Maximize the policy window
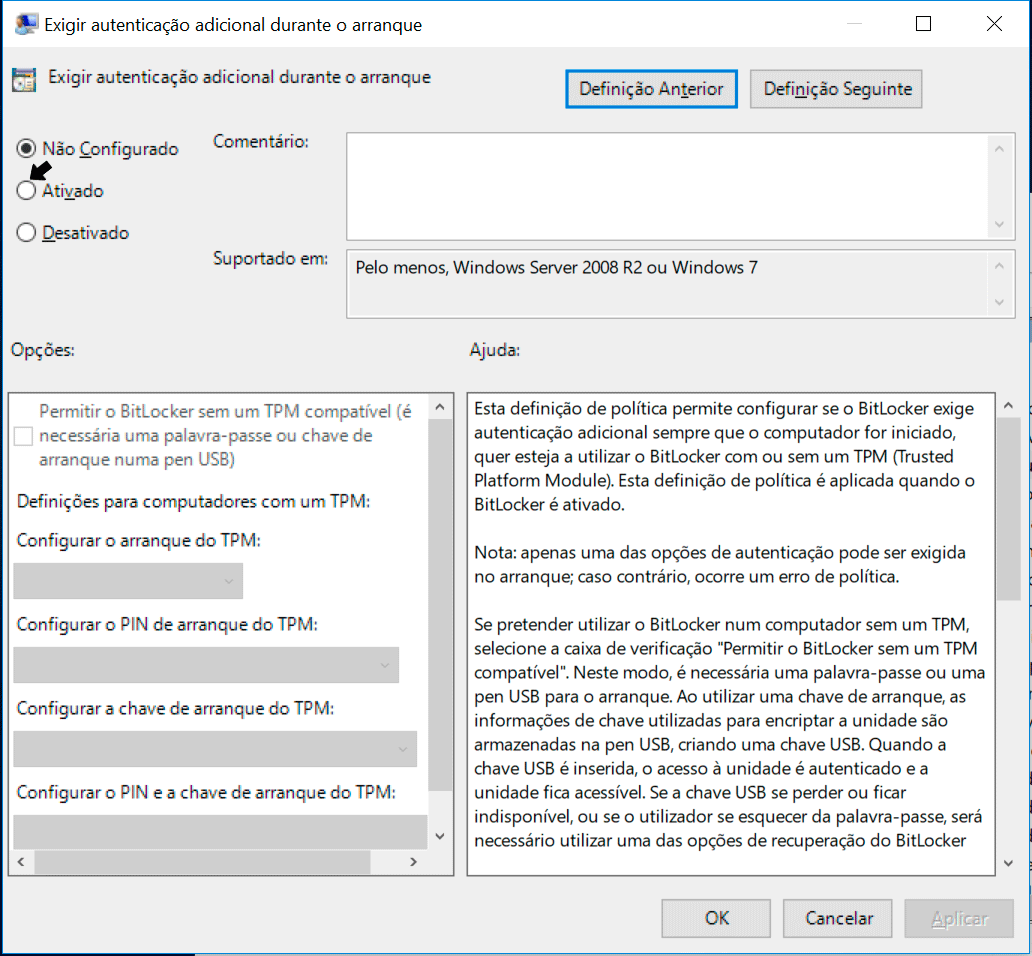Screen dimensions: 1032x956 (923, 24)
